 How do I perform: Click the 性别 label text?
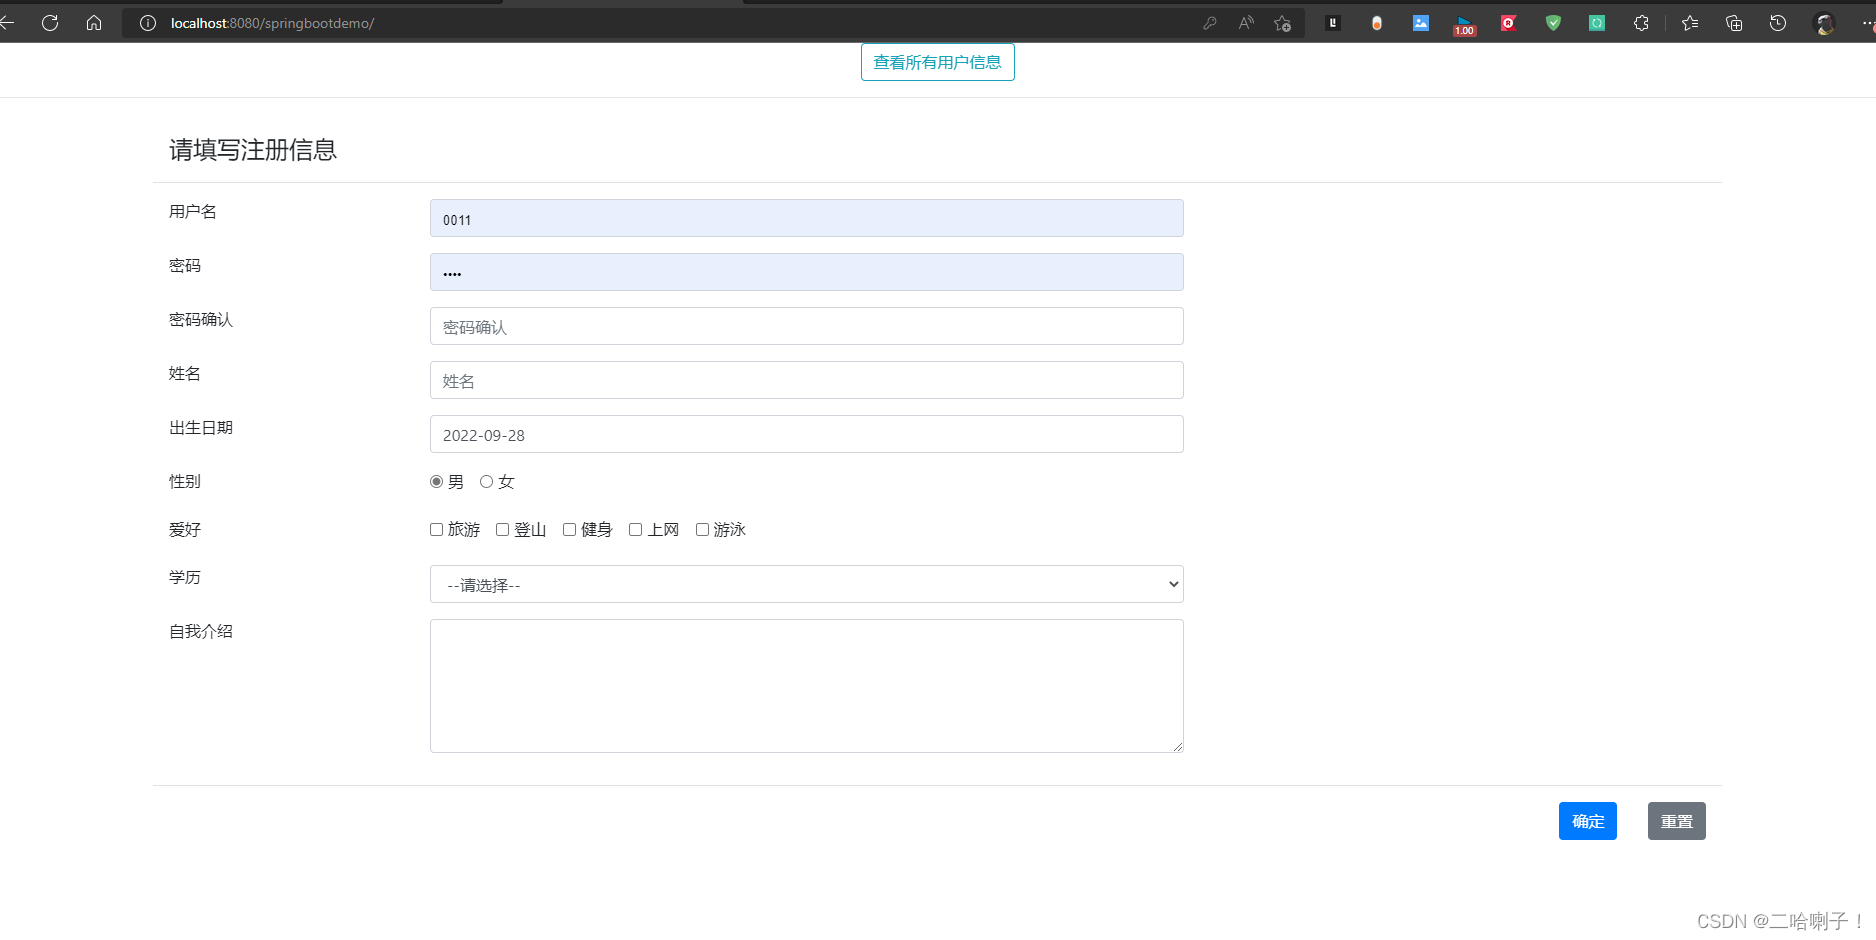pyautogui.click(x=185, y=482)
